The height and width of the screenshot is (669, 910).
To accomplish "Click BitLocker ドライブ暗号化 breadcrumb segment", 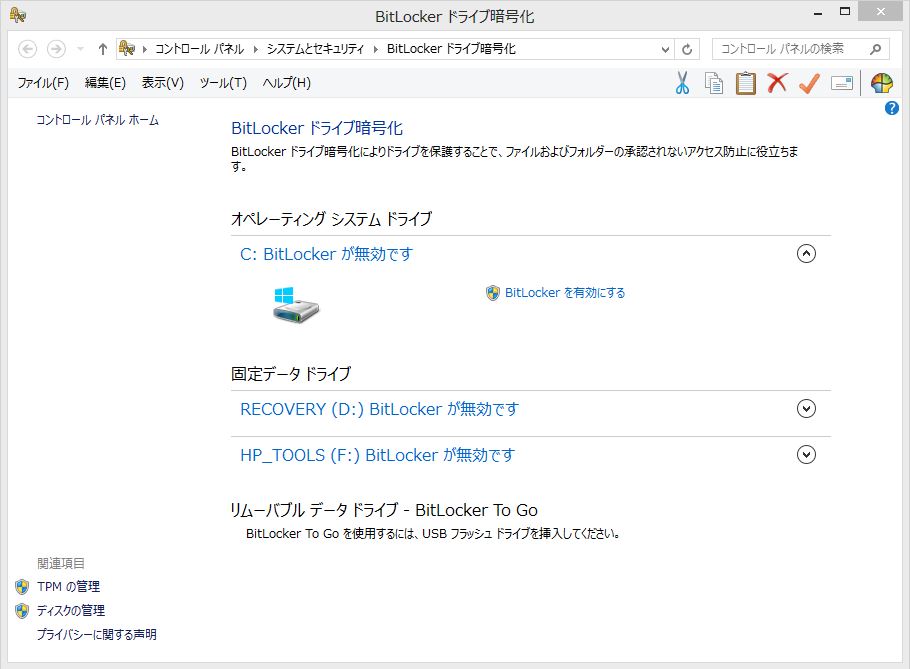I will click(x=451, y=49).
